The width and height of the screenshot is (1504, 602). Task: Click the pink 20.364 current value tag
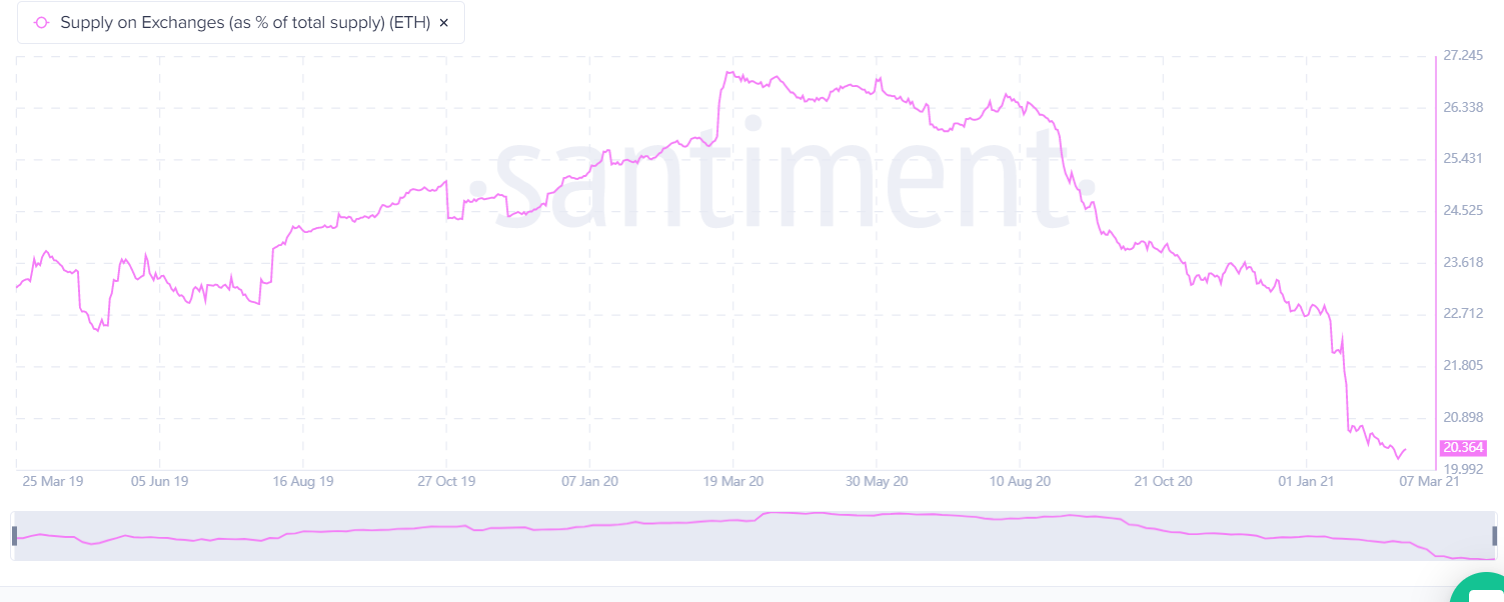[1464, 447]
